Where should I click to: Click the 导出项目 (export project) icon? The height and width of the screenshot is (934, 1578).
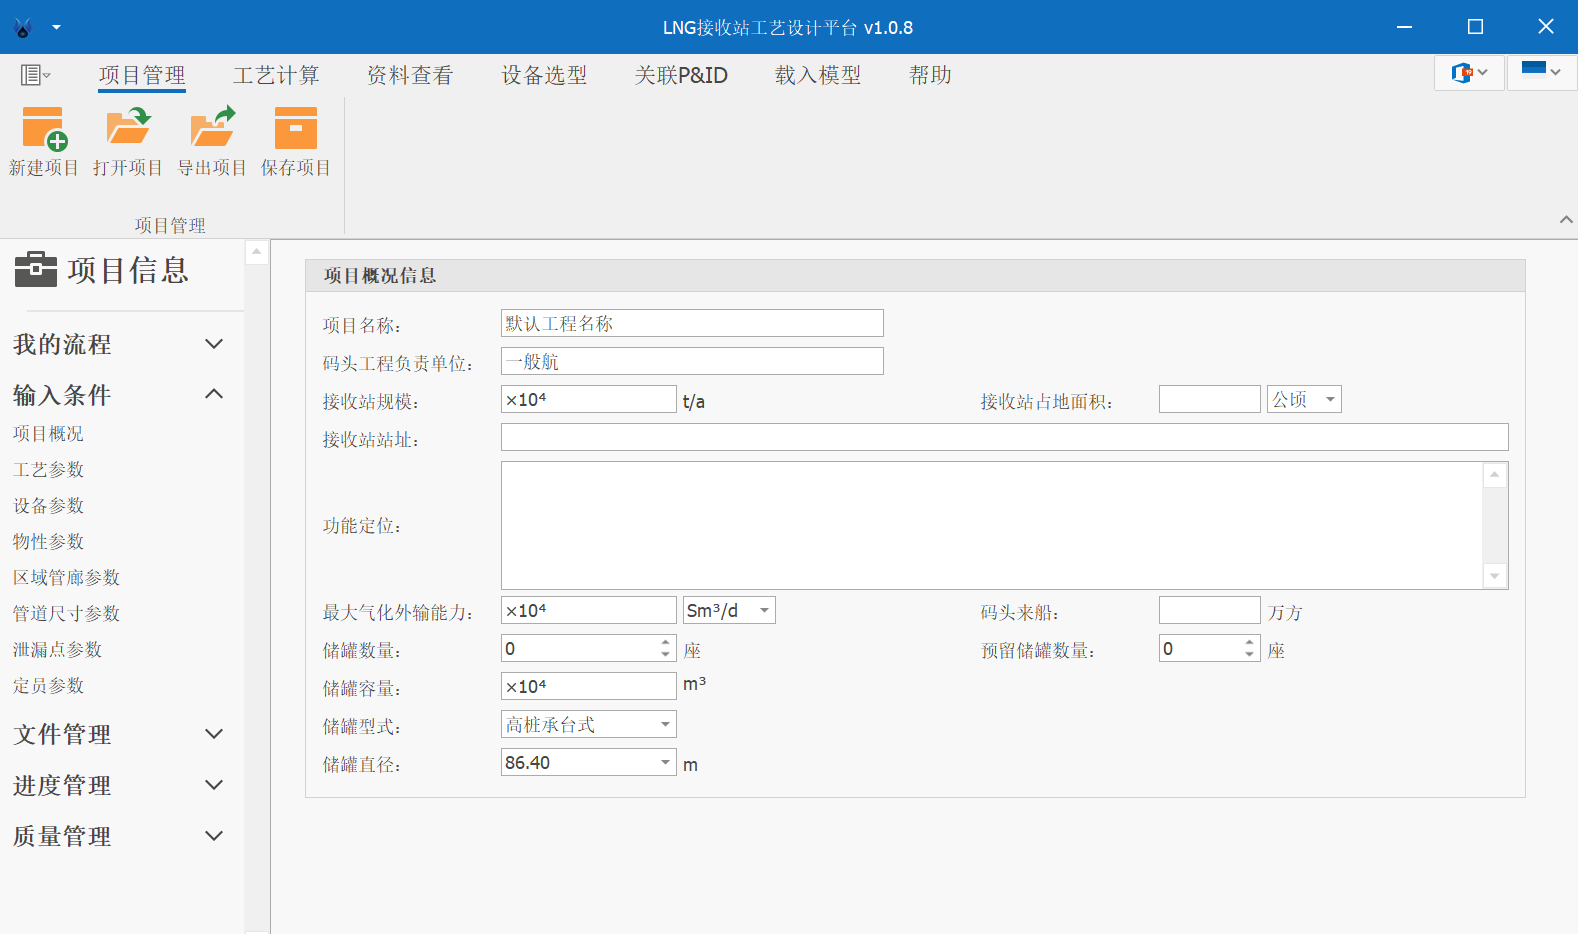[212, 129]
